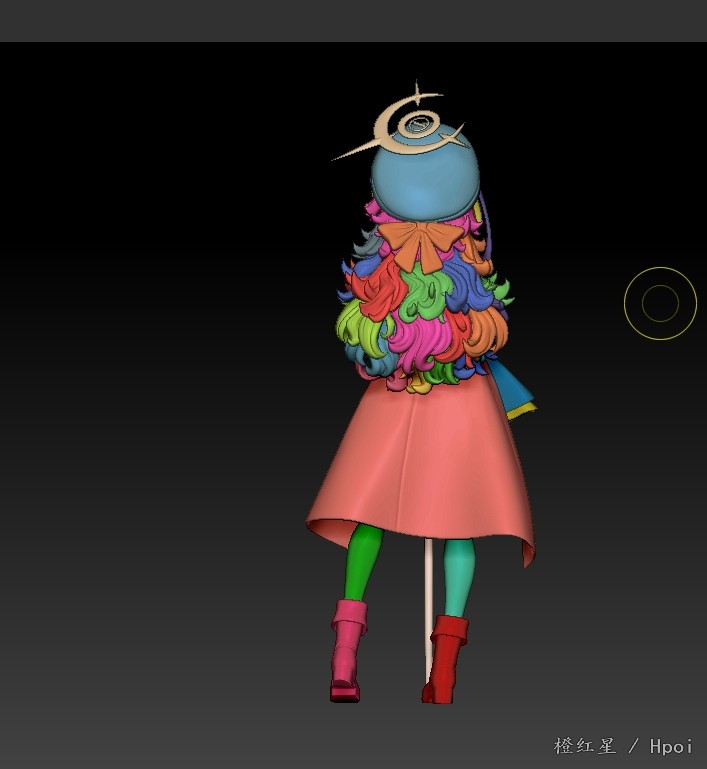
Task: Select the pink boot on the left foot
Action: [x=348, y=648]
